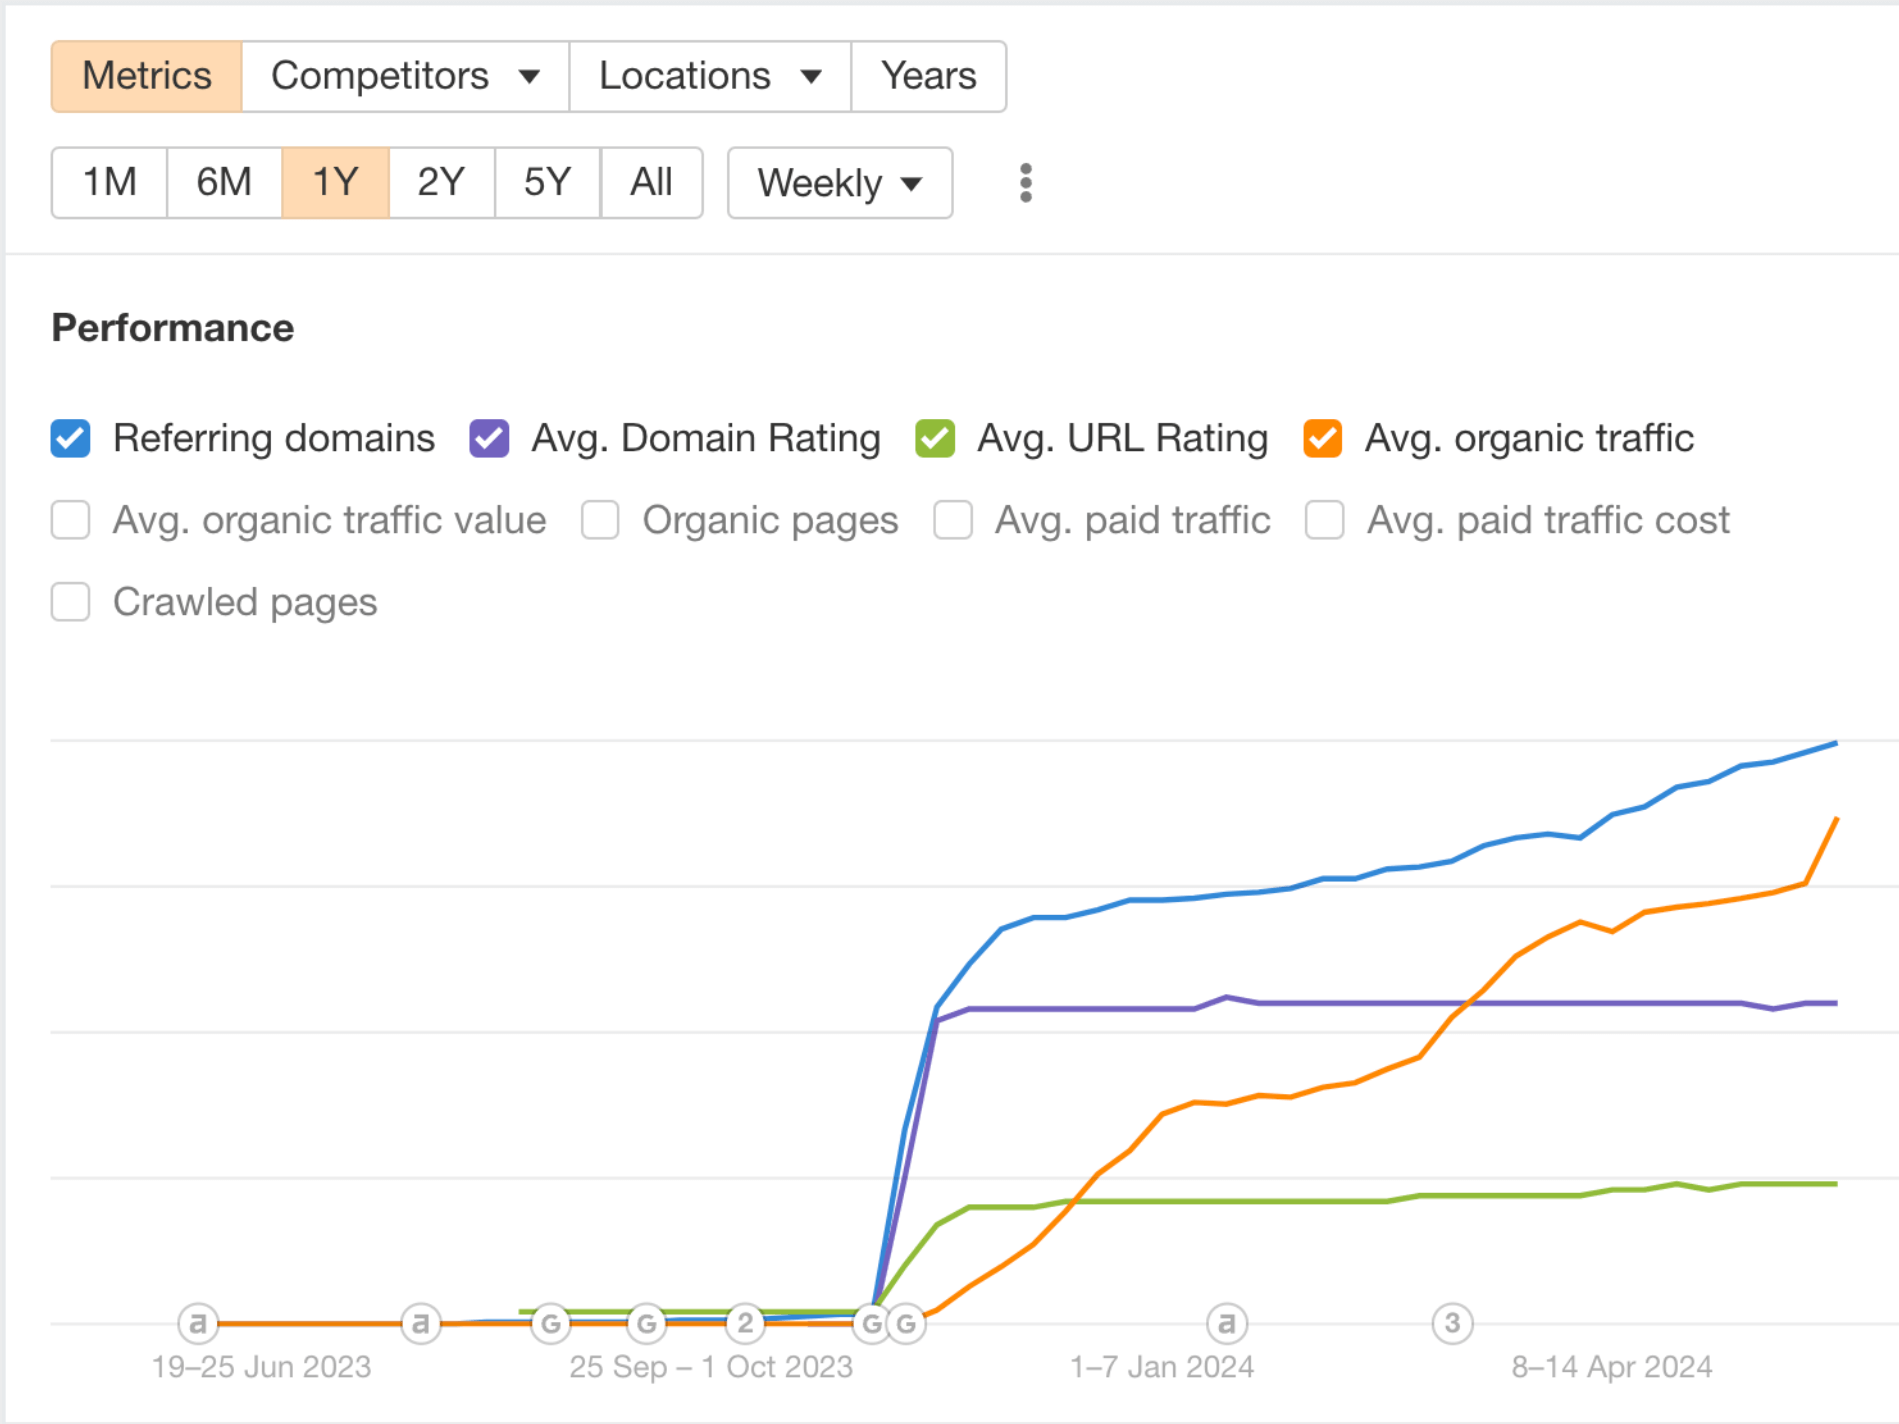This screenshot has height=1424, width=1899.
Task: Open the Weekly interval dropdown
Action: tap(839, 183)
